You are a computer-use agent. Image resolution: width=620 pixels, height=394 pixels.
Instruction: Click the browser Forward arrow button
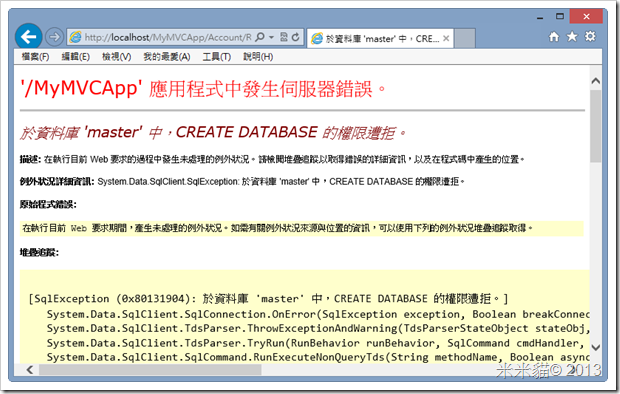point(54,37)
